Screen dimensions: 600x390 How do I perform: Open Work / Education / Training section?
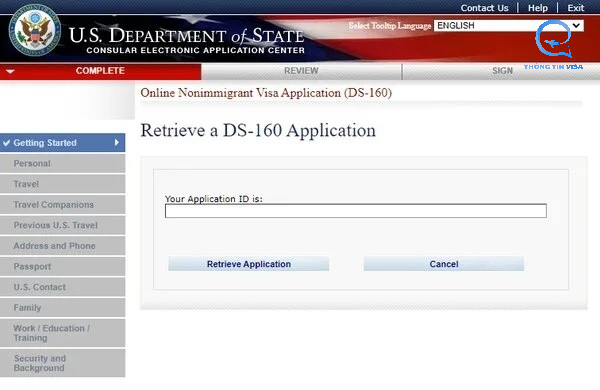click(x=62, y=333)
